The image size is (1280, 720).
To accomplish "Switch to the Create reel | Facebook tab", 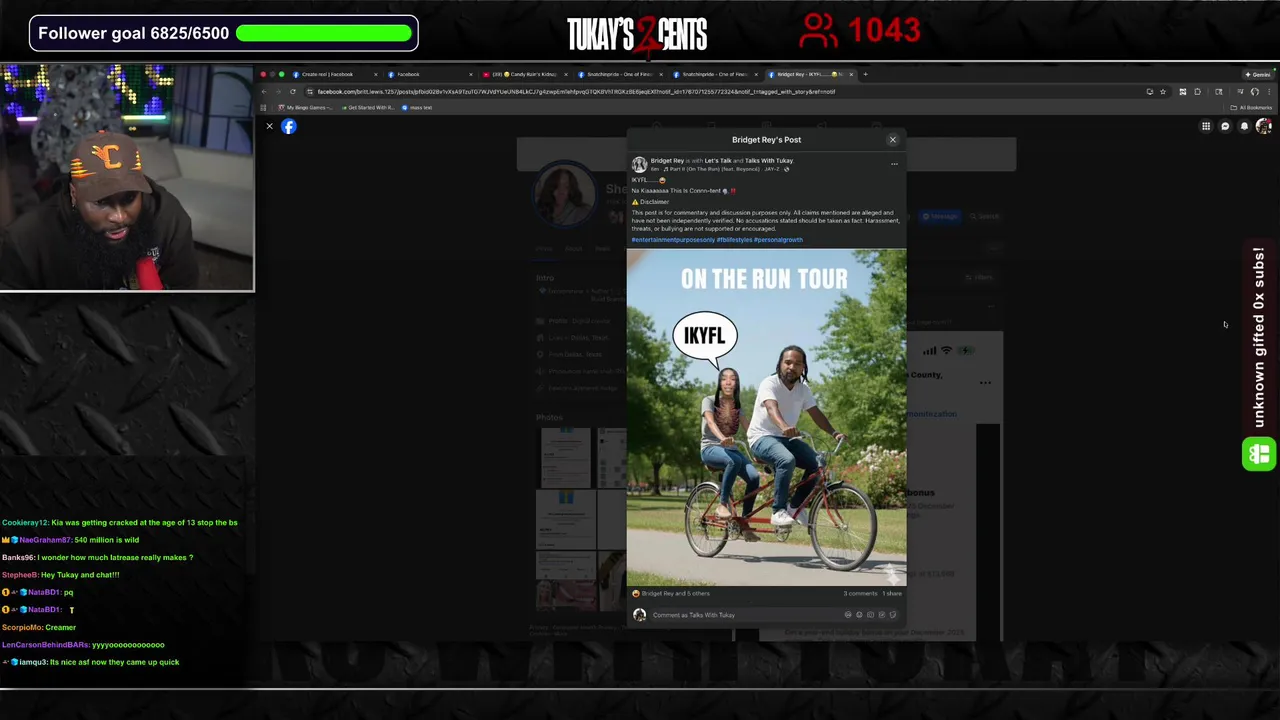I will click(x=333, y=74).
